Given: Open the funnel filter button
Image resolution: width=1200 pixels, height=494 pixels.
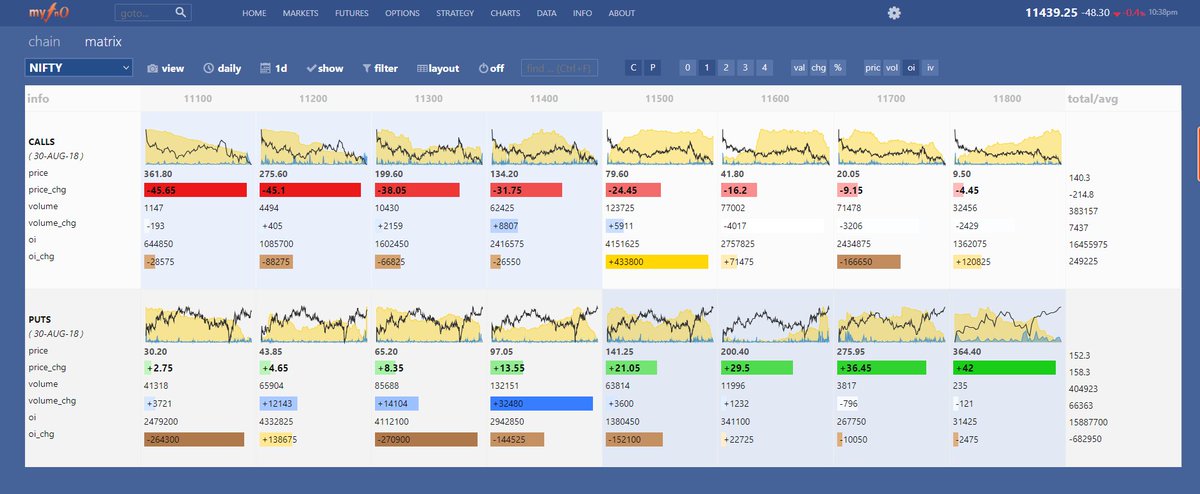Looking at the screenshot, I should click(x=380, y=68).
